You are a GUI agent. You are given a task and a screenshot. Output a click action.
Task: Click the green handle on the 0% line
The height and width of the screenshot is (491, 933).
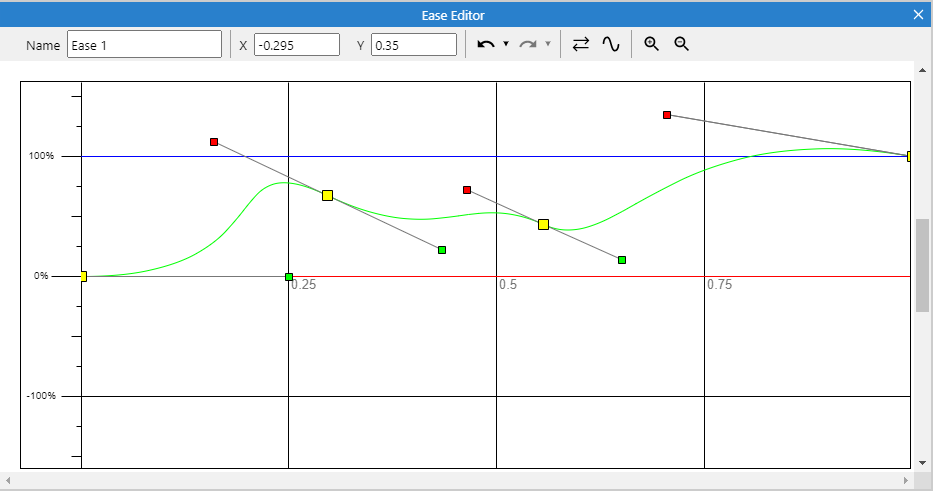[289, 276]
